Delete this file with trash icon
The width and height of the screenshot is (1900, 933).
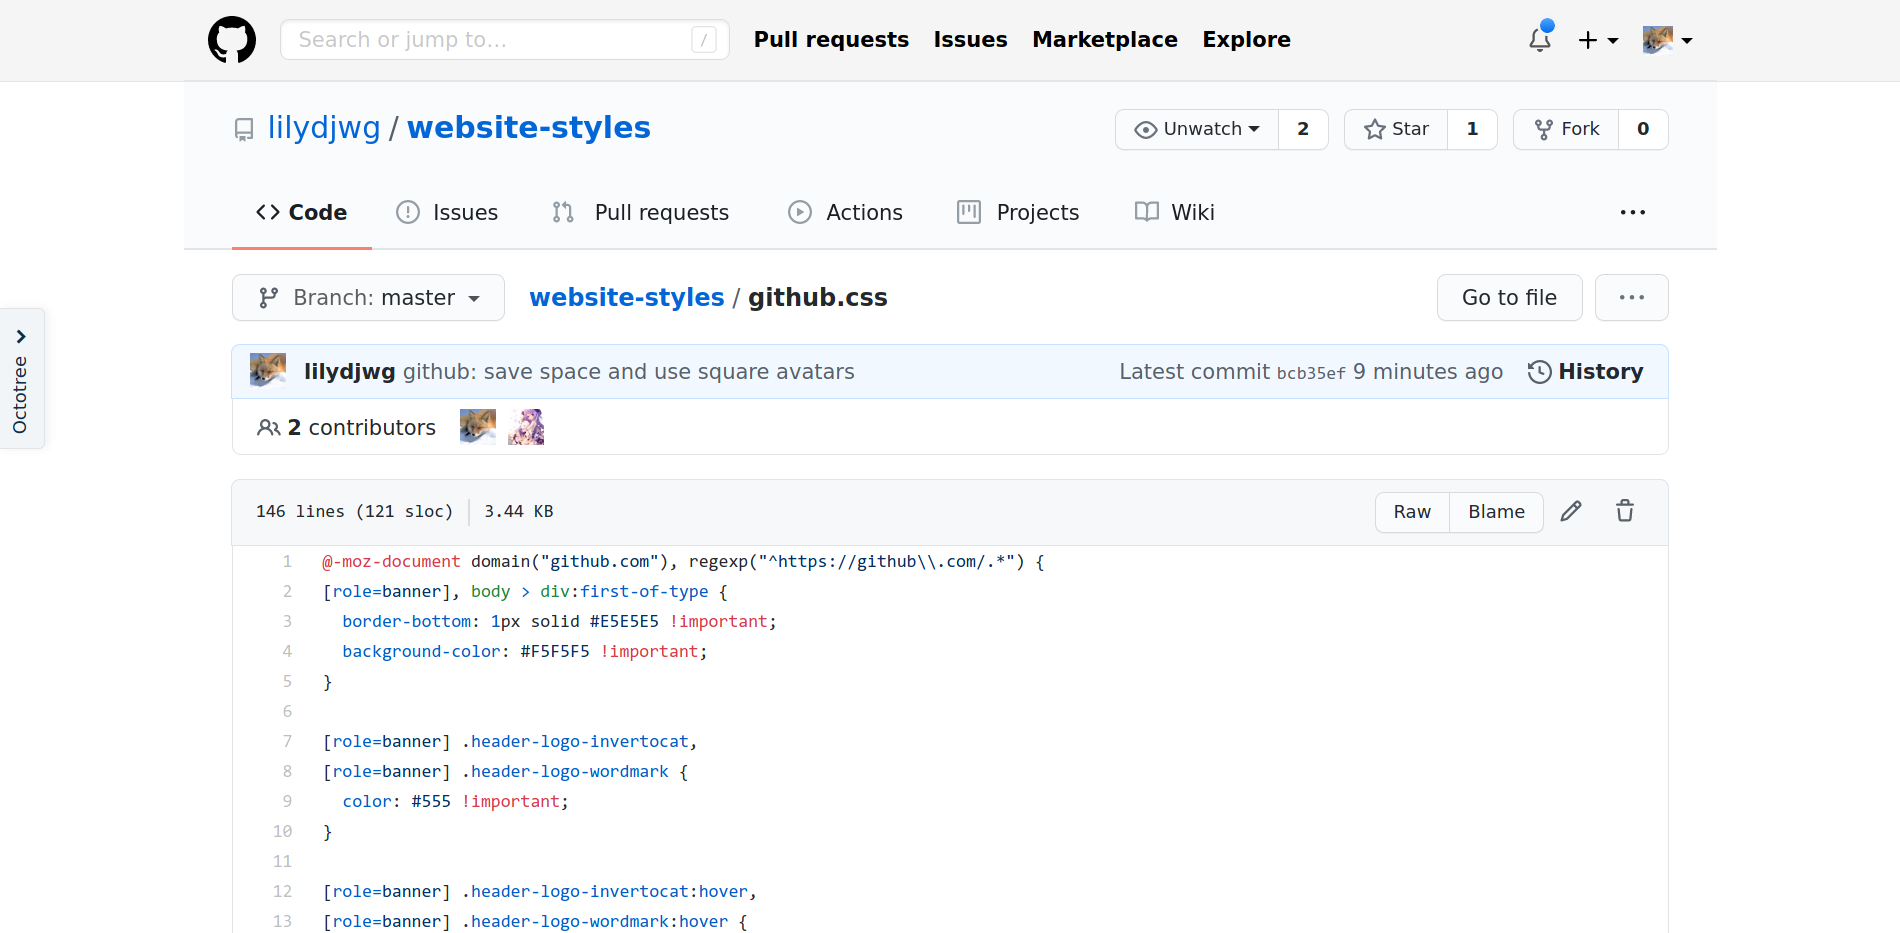pyautogui.click(x=1625, y=511)
